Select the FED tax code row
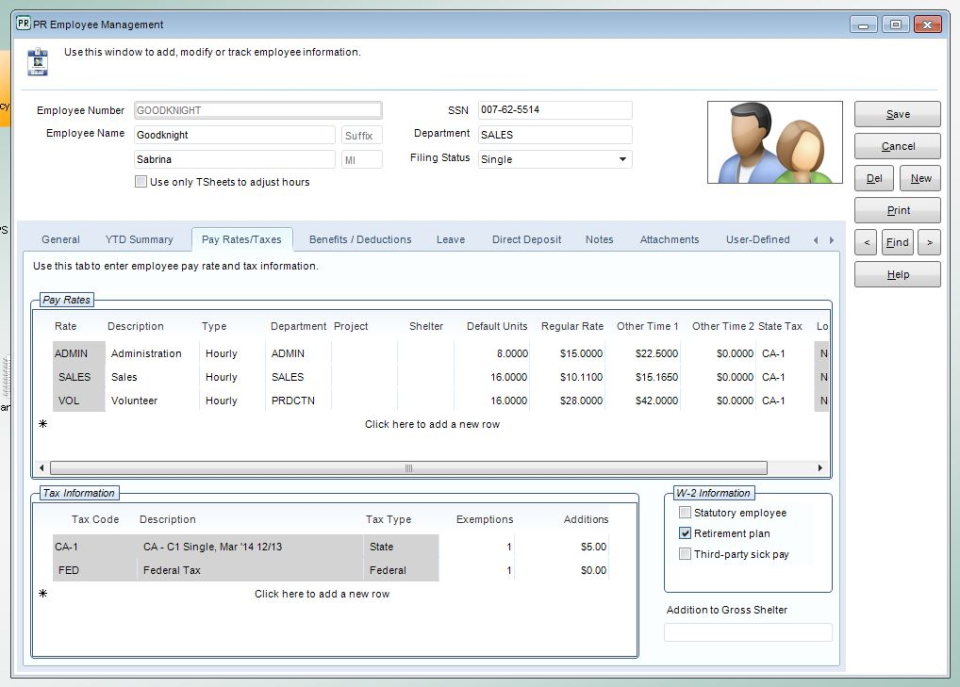Screen dimensions: 960x687 (94, 570)
